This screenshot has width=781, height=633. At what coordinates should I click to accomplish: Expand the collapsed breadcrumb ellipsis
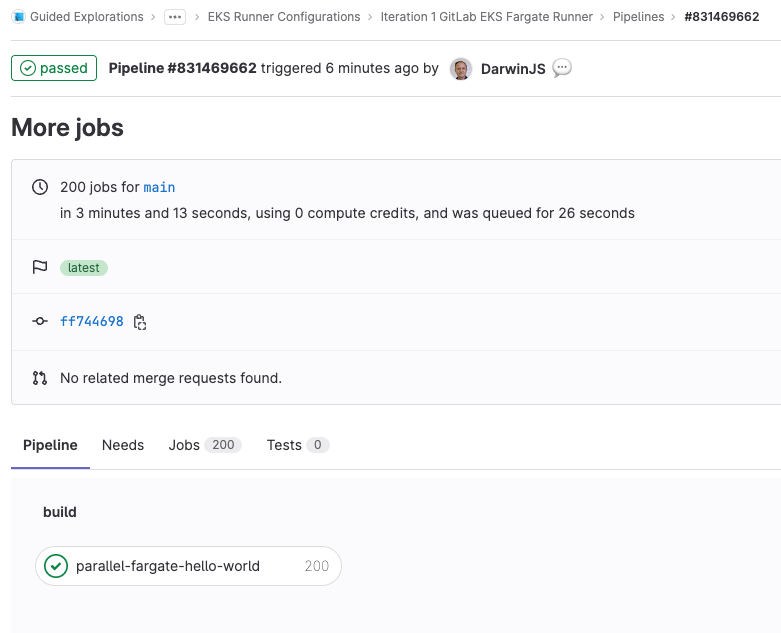pyautogui.click(x=175, y=17)
